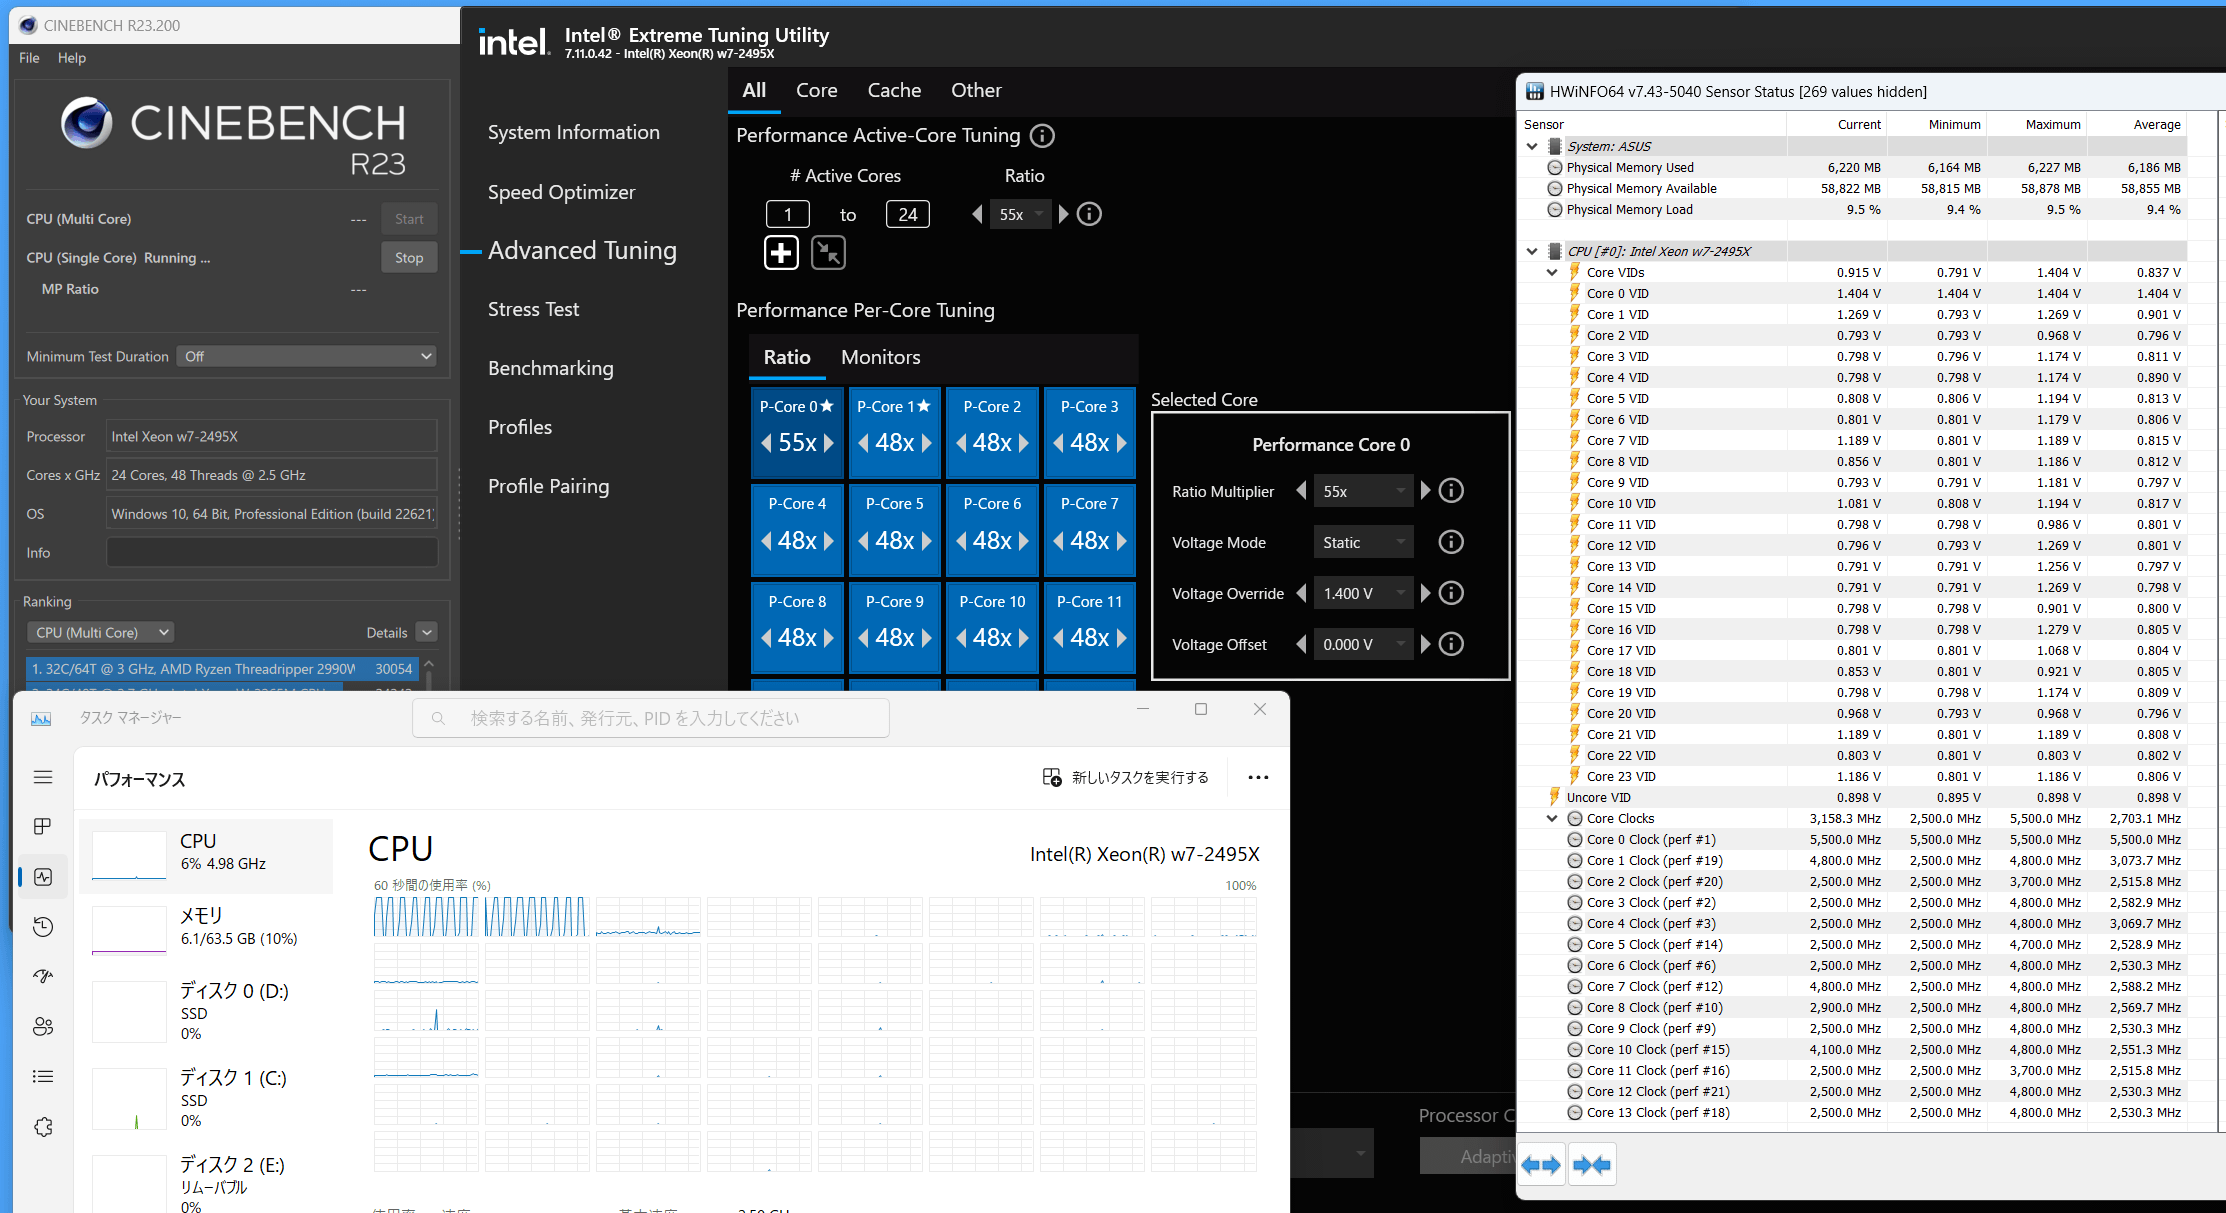The height and width of the screenshot is (1213, 2226).
Task: Increase Ratio Multiplier in Selected Core panel
Action: (x=1425, y=491)
